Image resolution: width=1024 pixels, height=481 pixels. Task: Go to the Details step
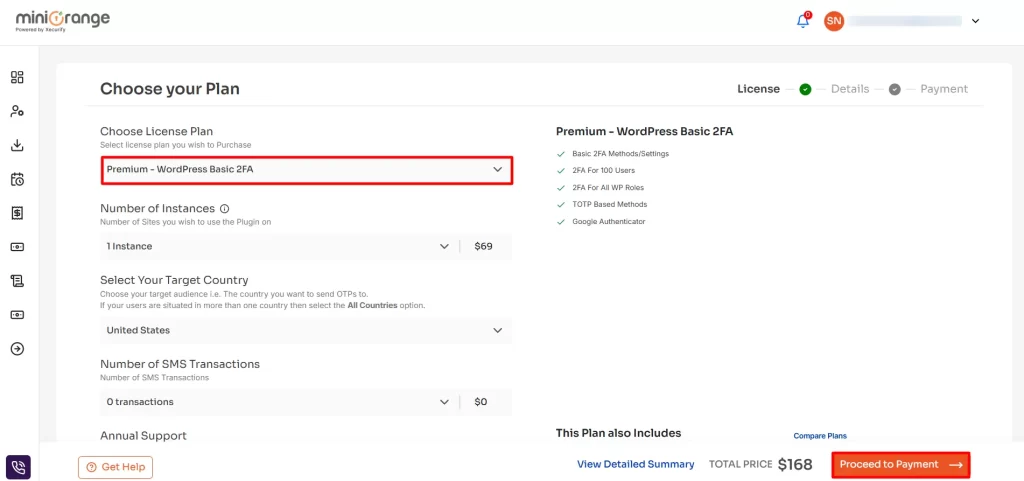tap(849, 89)
